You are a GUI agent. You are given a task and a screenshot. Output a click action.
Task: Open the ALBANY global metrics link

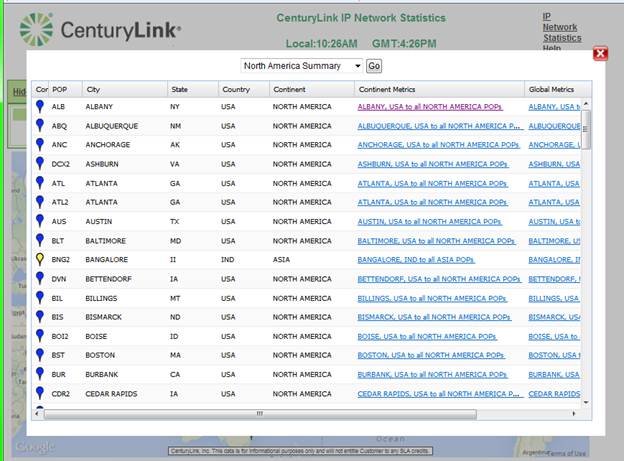(554, 107)
